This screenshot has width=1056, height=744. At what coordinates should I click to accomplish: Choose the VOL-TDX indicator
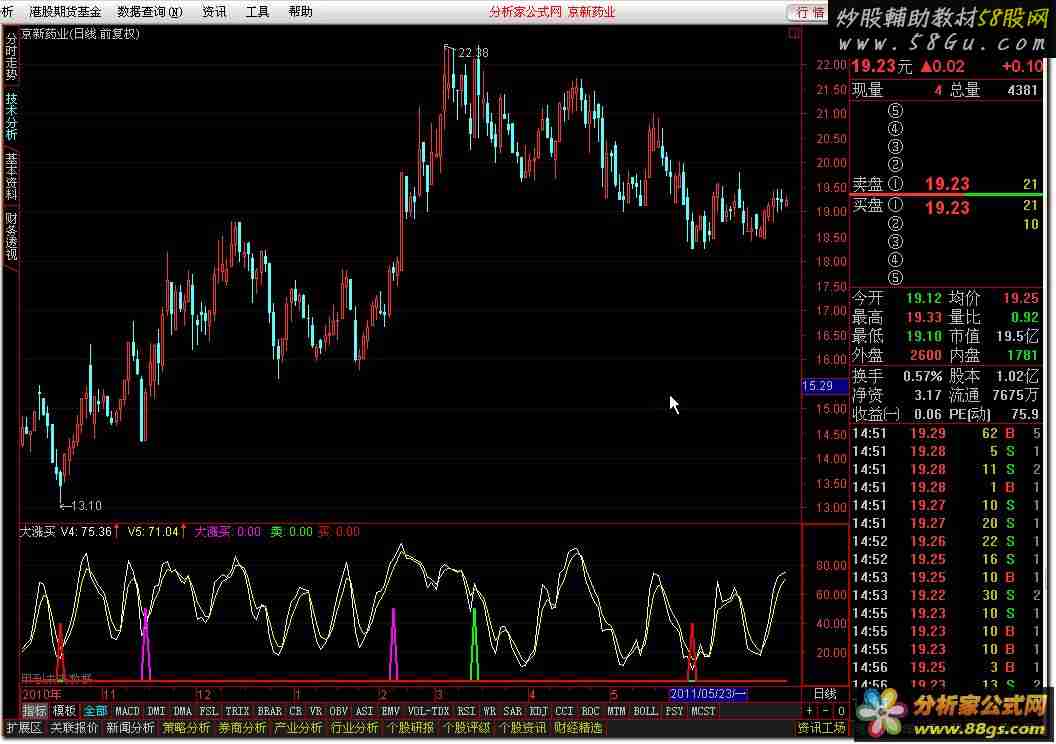428,710
